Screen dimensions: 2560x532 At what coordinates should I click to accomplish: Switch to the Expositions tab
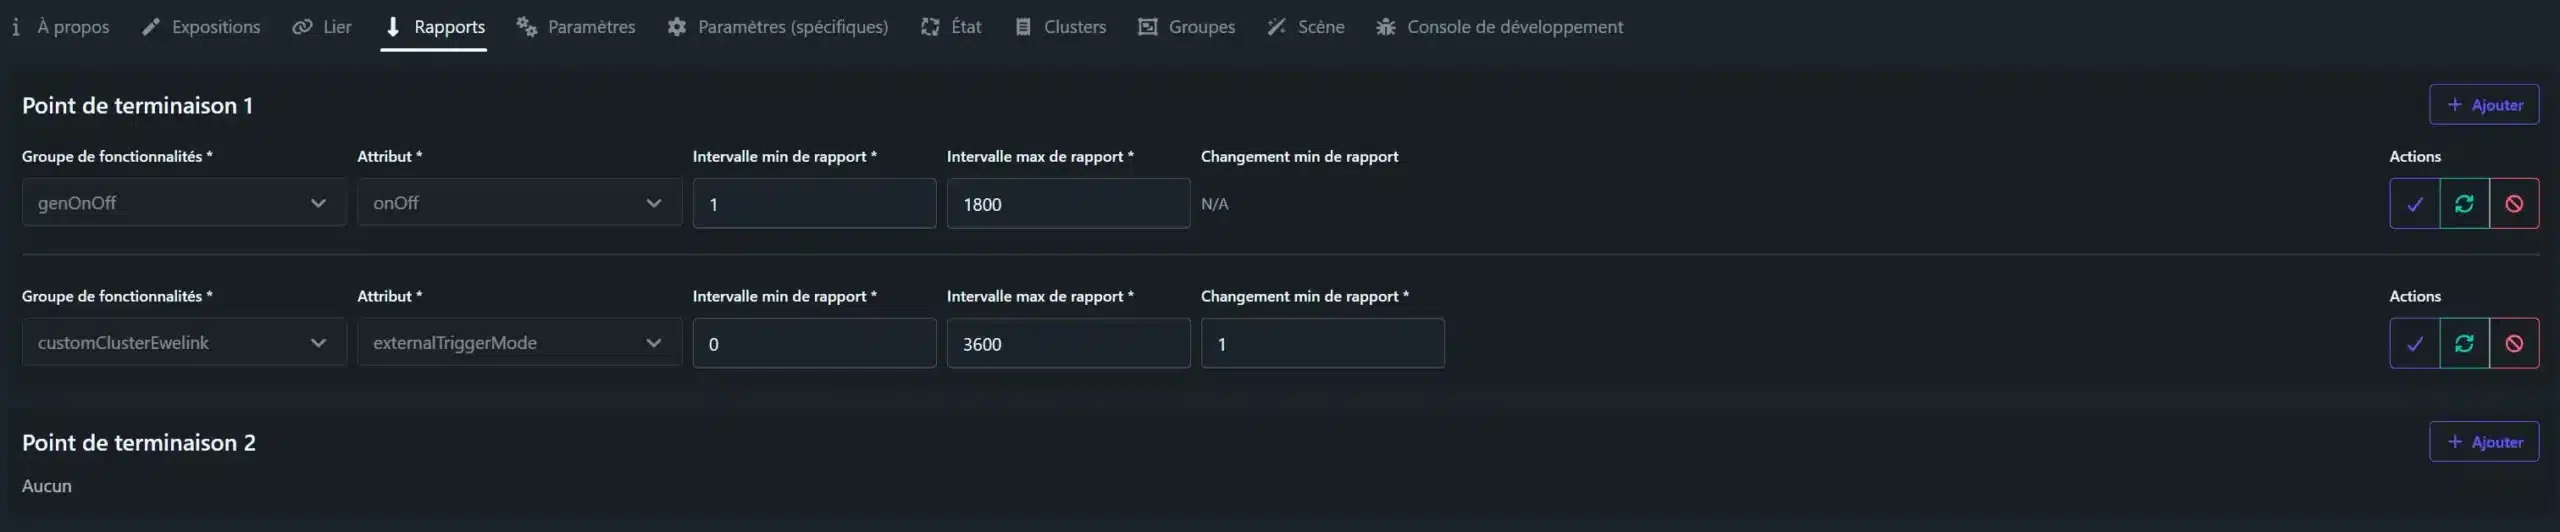click(201, 27)
